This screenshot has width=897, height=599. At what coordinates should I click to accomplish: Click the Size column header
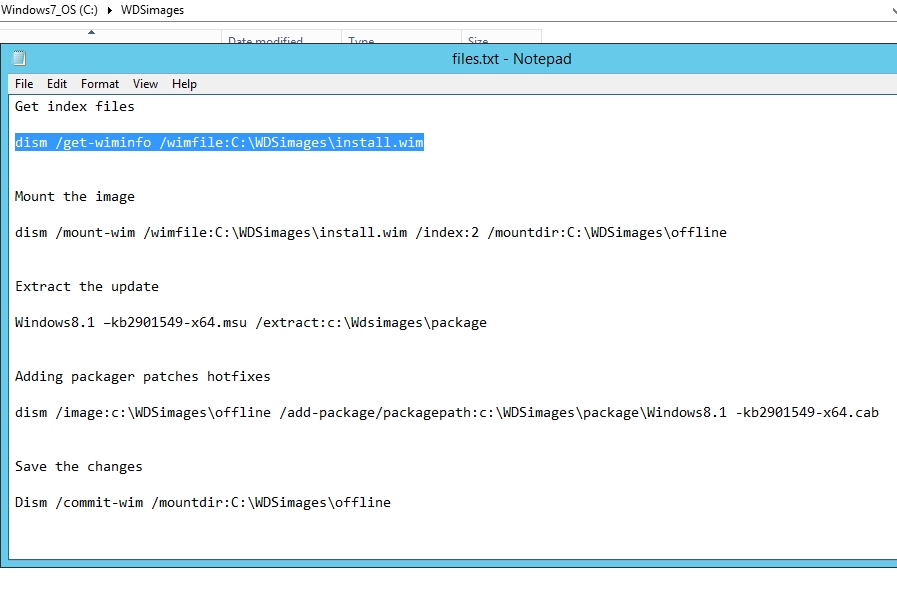point(478,41)
